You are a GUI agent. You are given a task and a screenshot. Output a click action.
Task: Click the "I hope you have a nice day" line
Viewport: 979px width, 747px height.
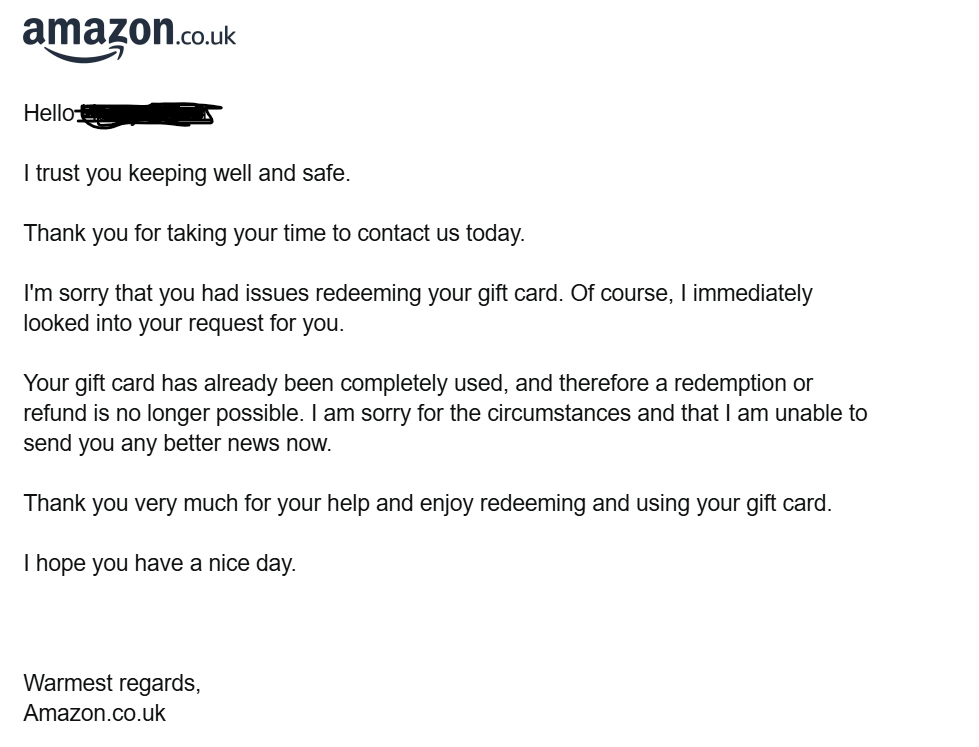[x=160, y=564]
